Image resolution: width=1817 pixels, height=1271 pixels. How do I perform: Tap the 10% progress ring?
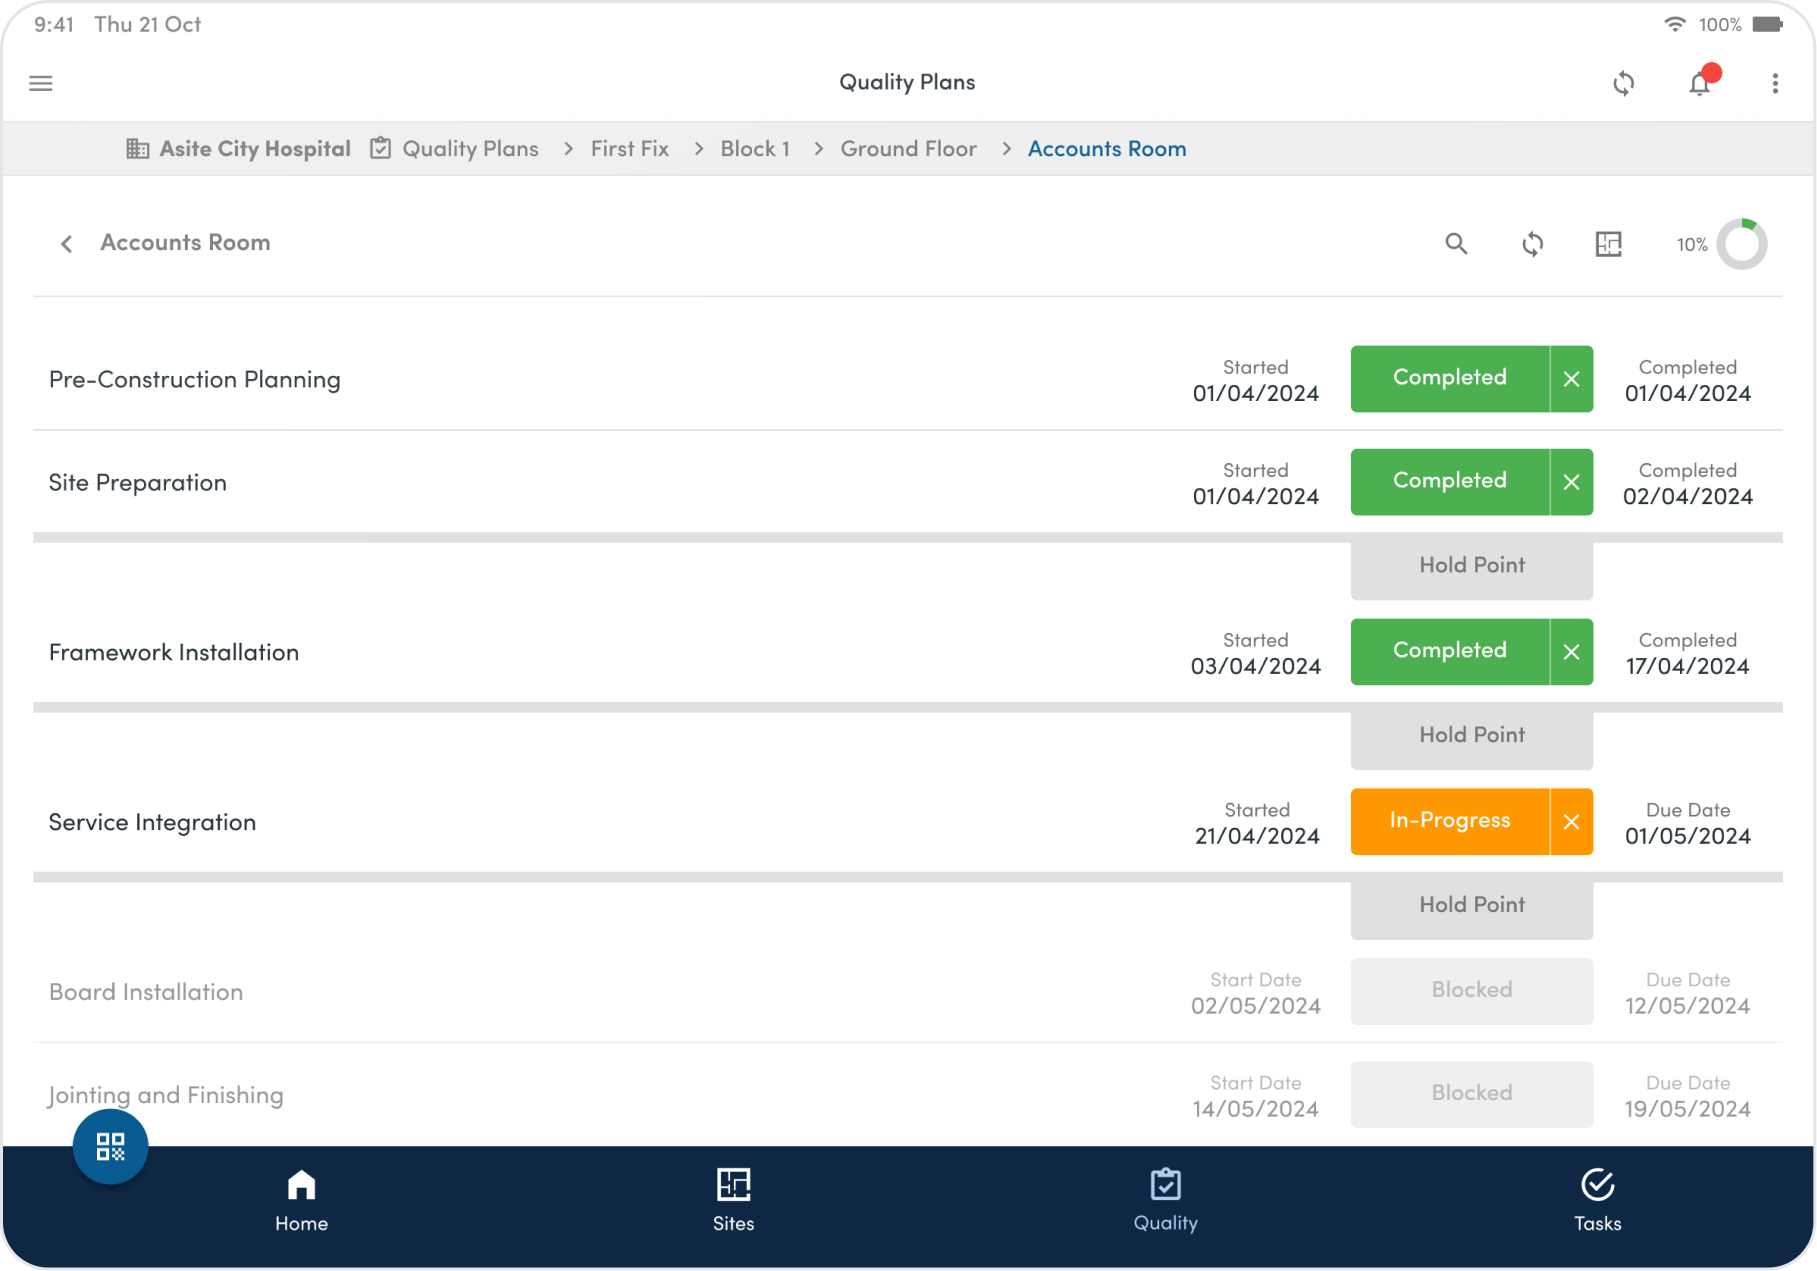[x=1741, y=244]
